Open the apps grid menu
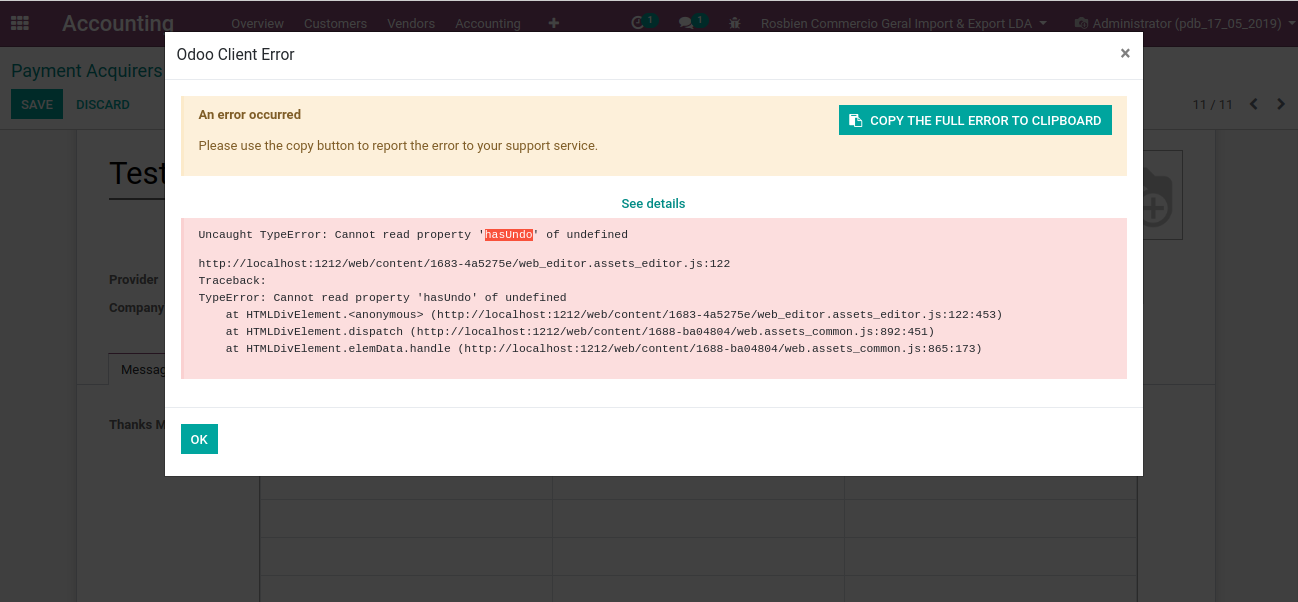 [x=19, y=22]
